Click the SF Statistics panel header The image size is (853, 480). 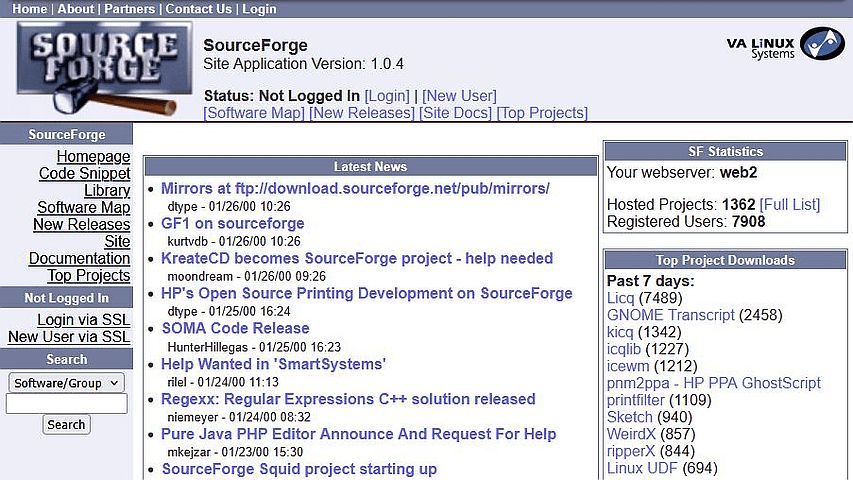tap(726, 151)
